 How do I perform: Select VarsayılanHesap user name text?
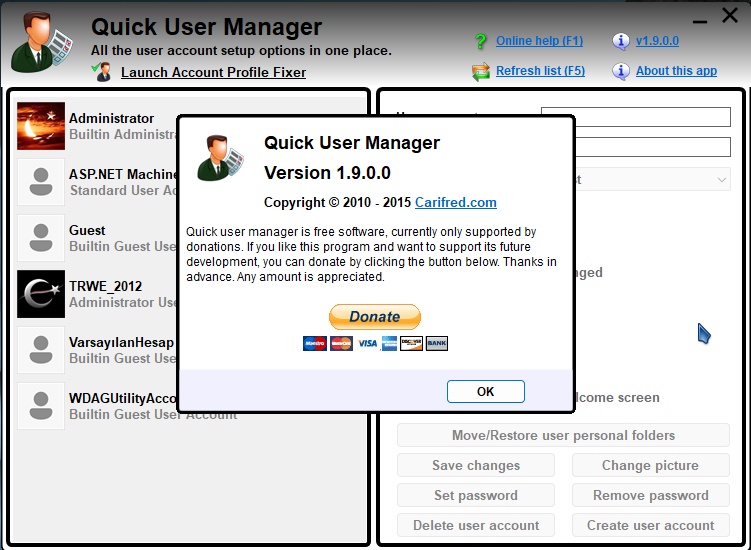(x=121, y=343)
